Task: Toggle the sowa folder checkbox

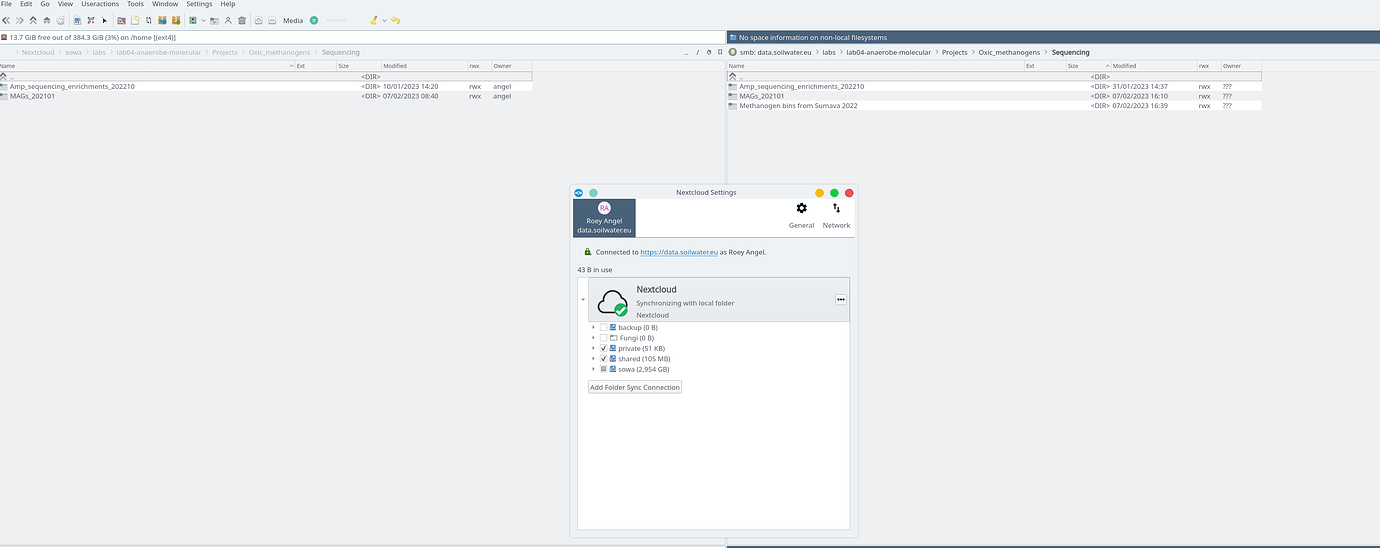Action: [x=603, y=369]
